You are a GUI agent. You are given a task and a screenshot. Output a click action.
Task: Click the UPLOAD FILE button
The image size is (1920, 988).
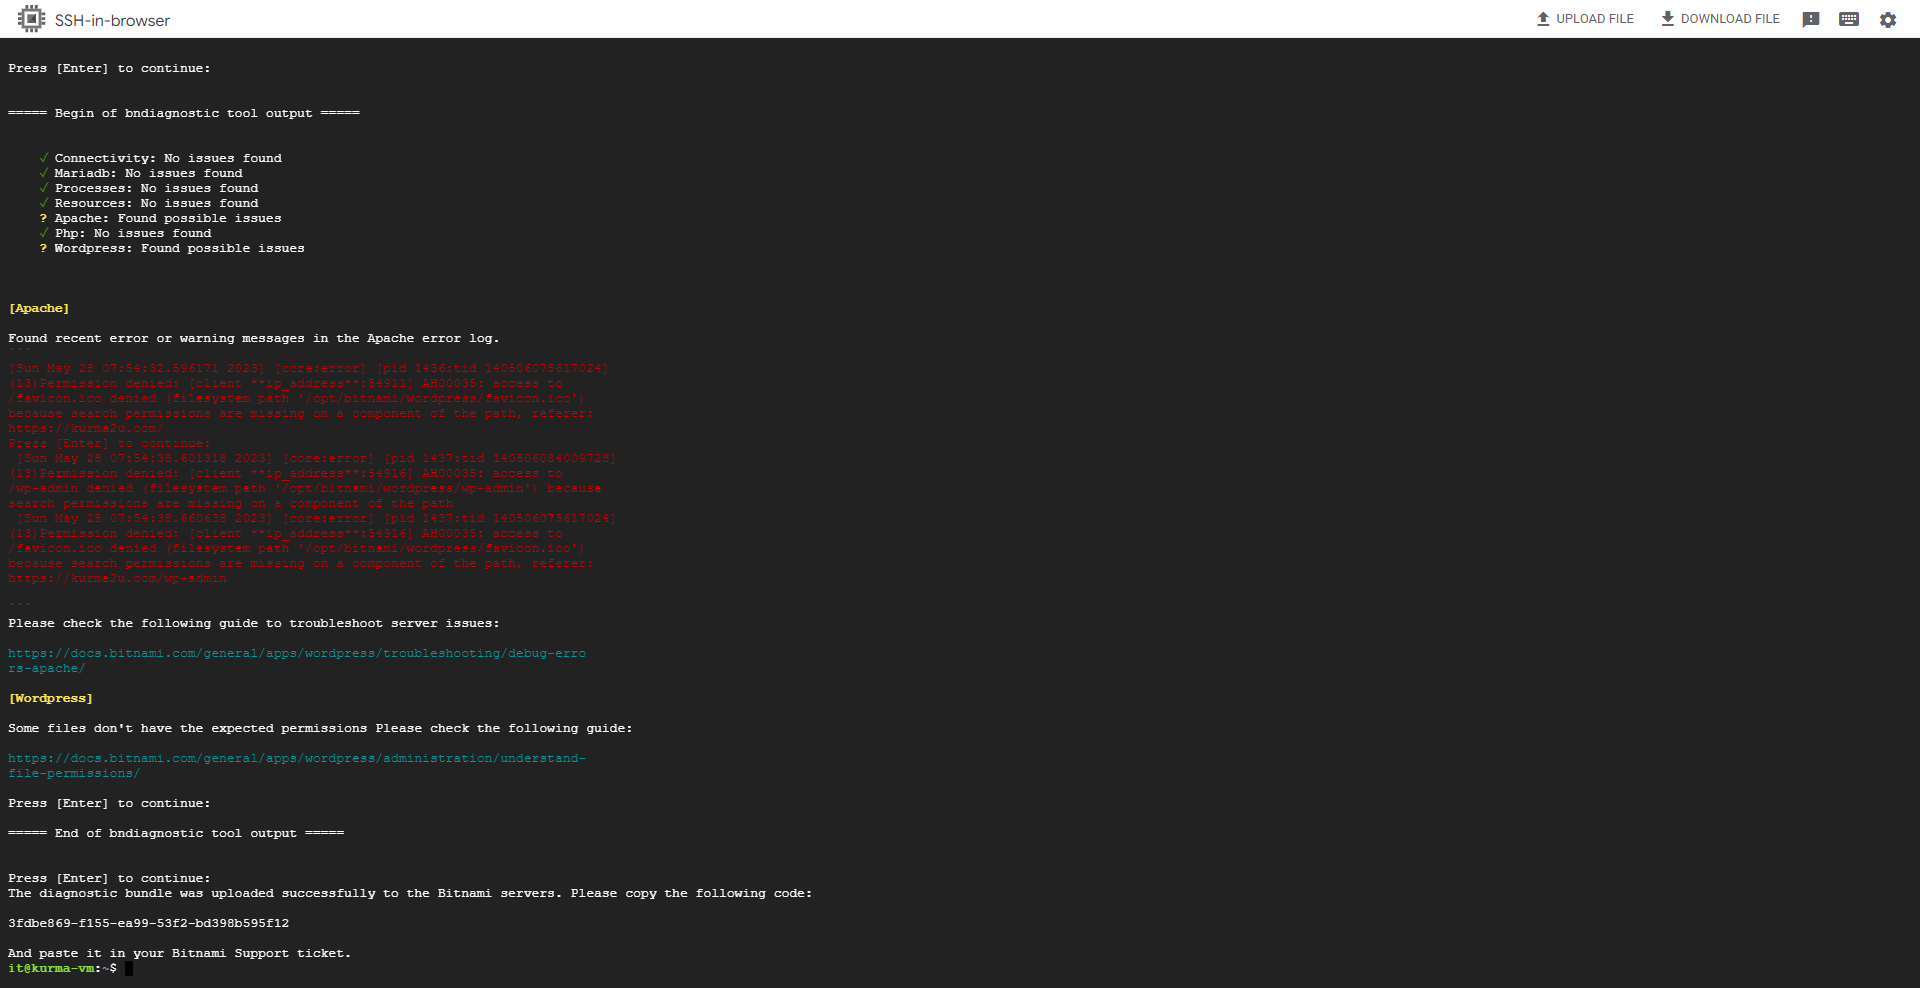1585,18
